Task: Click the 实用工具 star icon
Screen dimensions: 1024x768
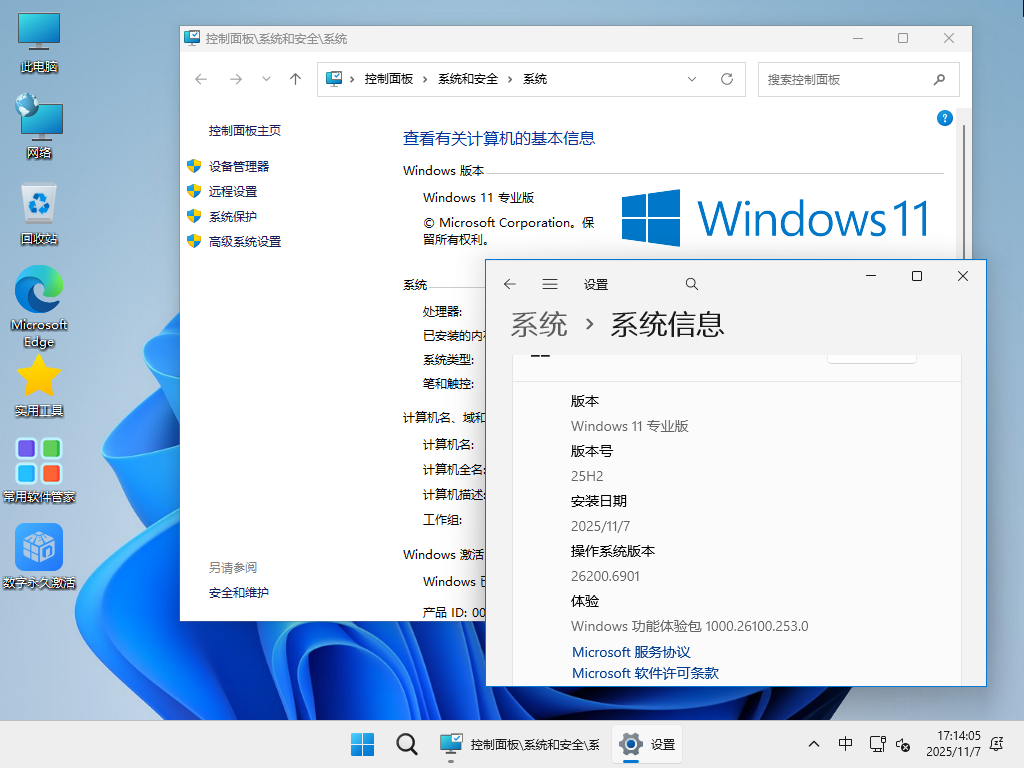Action: 38,378
